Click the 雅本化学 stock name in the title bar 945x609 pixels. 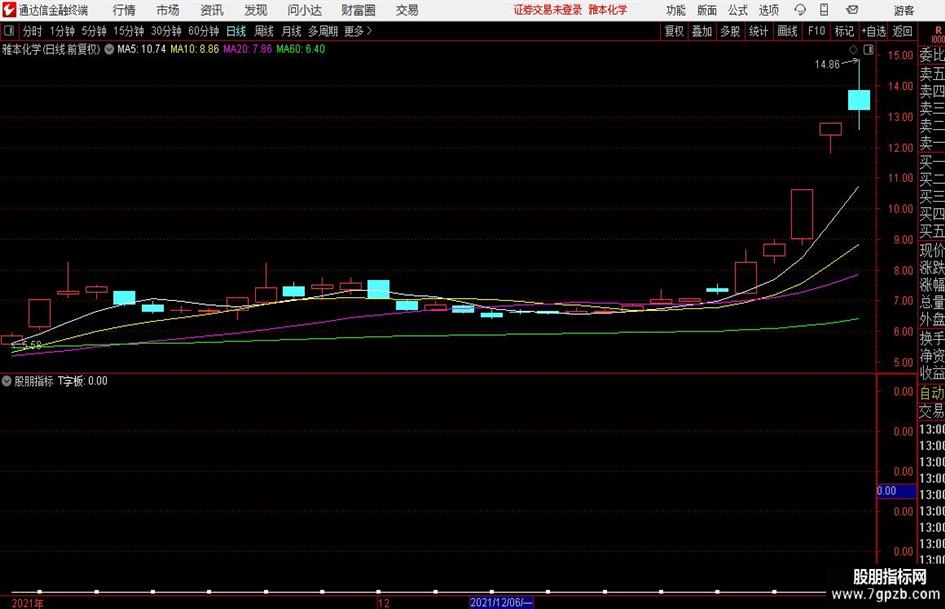point(608,10)
